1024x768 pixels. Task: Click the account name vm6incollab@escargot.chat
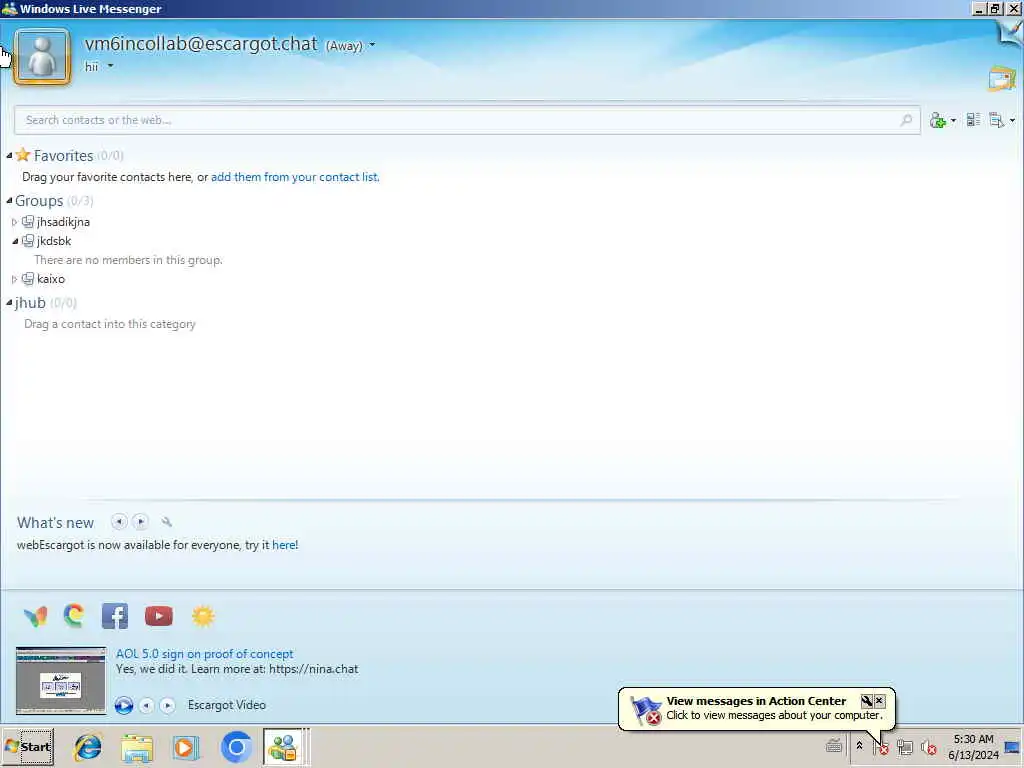click(201, 44)
